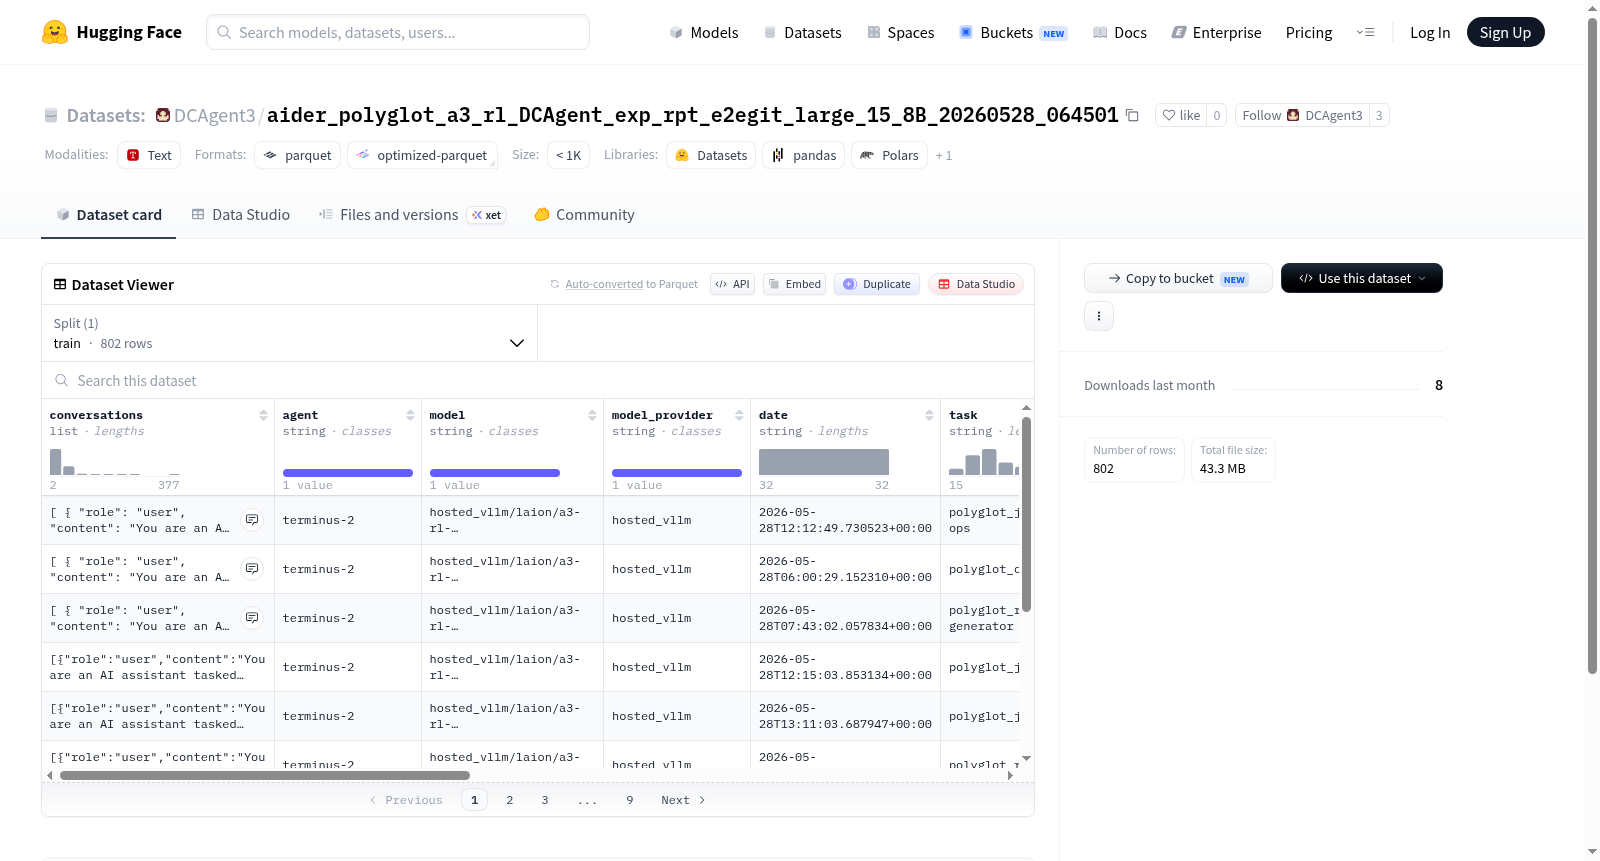This screenshot has width=1600, height=861.
Task: Select the pandas library tag
Action: [x=804, y=155]
